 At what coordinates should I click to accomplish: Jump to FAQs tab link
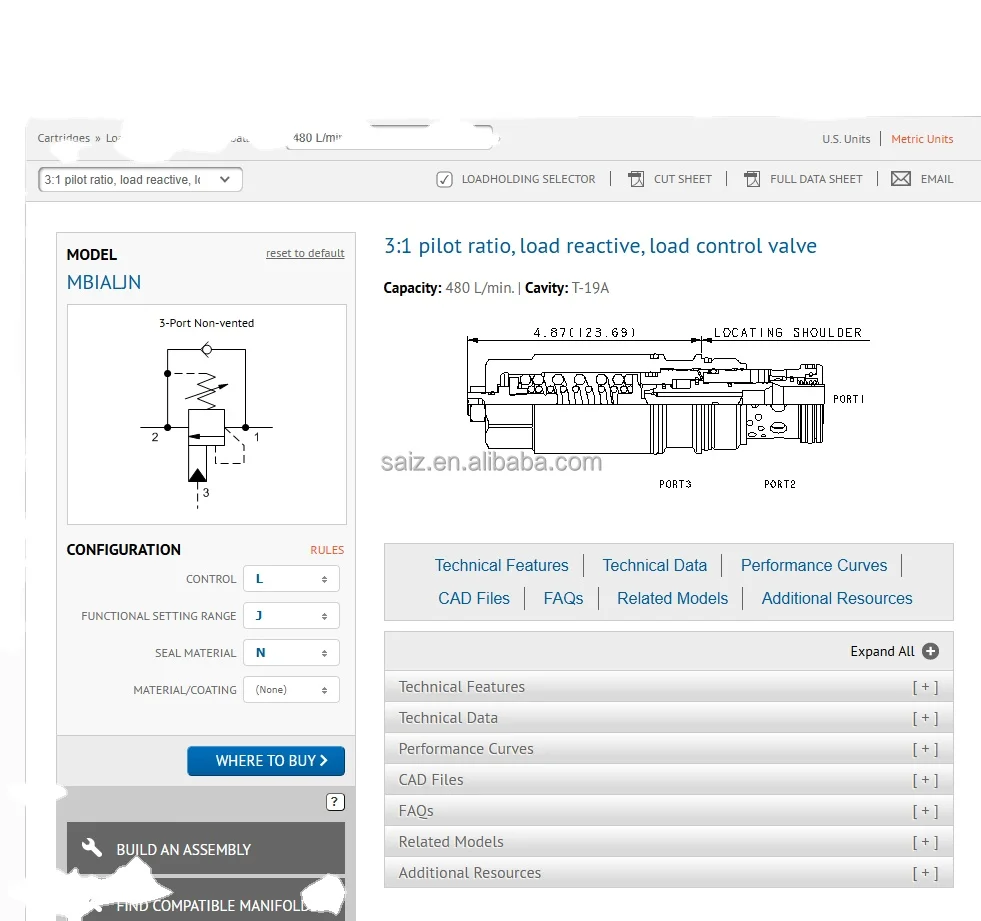point(563,599)
